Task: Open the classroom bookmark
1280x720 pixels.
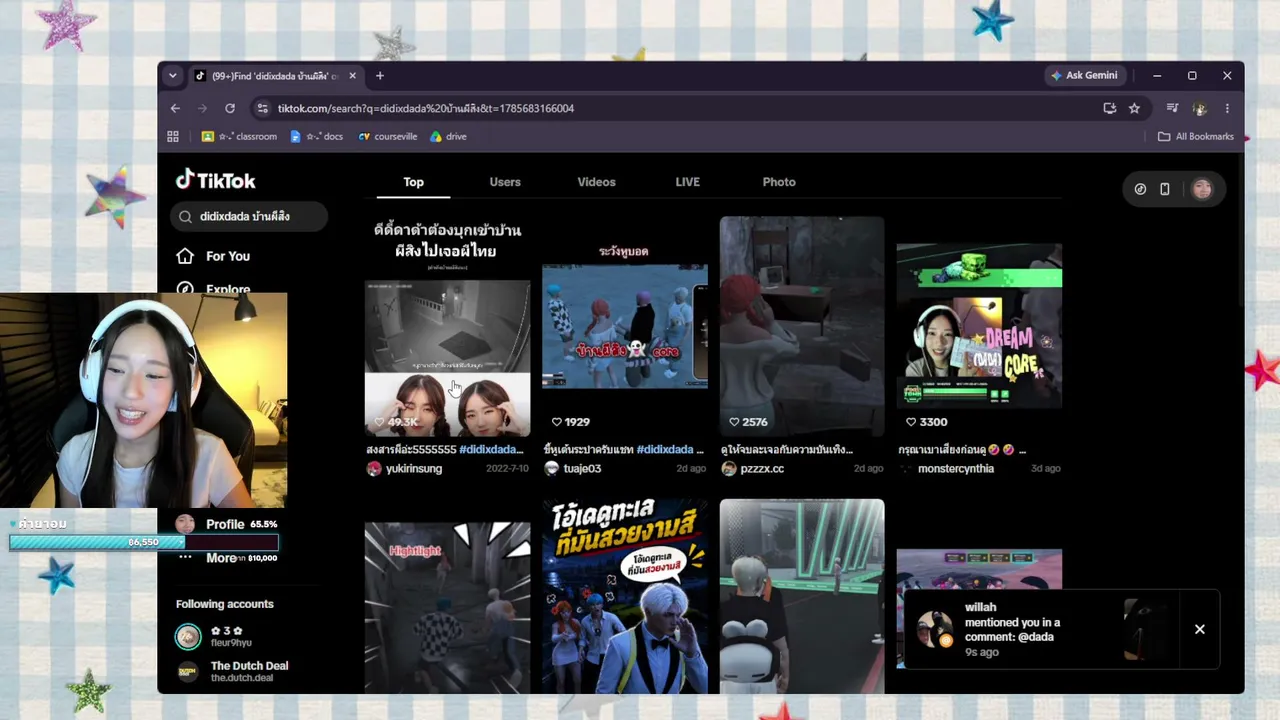Action: [240, 136]
